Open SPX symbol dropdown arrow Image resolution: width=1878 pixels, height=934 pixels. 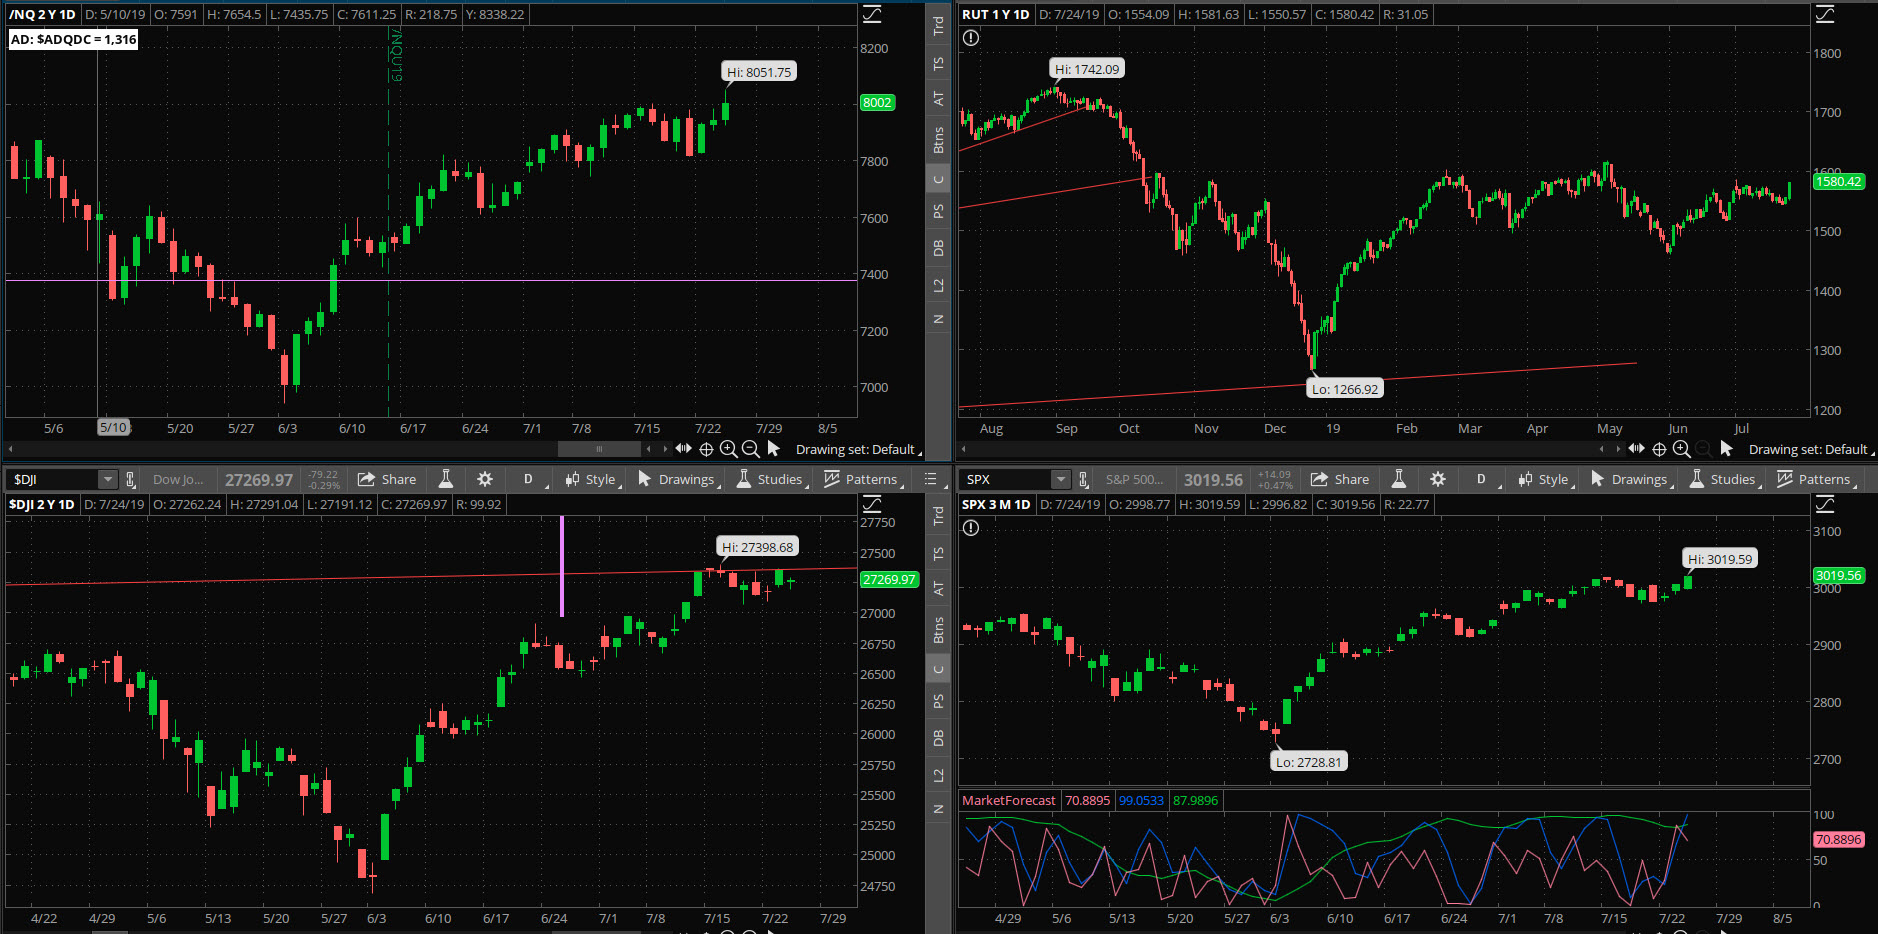[x=1061, y=479]
